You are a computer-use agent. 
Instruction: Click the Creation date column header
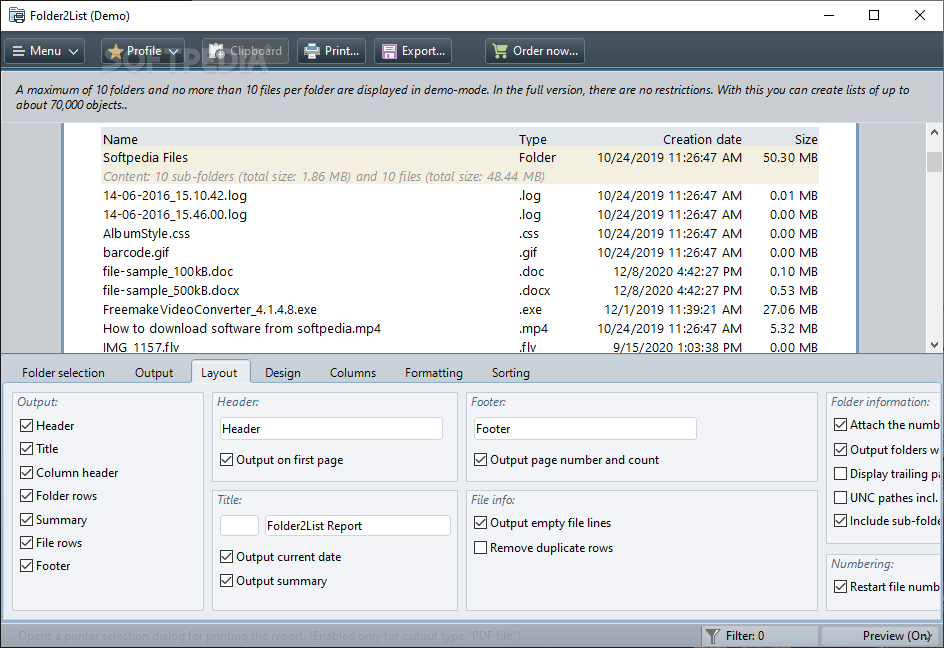[x=702, y=139]
